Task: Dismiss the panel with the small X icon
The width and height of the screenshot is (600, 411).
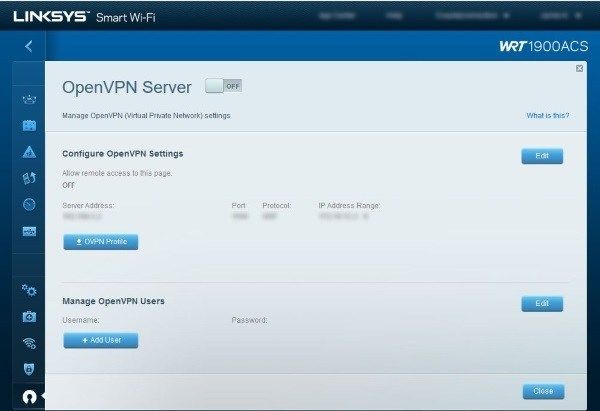Action: (579, 68)
